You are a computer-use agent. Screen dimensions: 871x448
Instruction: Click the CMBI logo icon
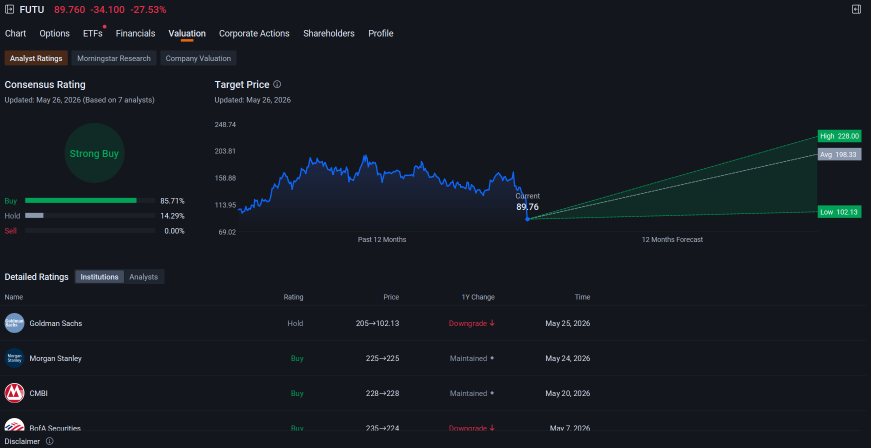[x=14, y=393]
